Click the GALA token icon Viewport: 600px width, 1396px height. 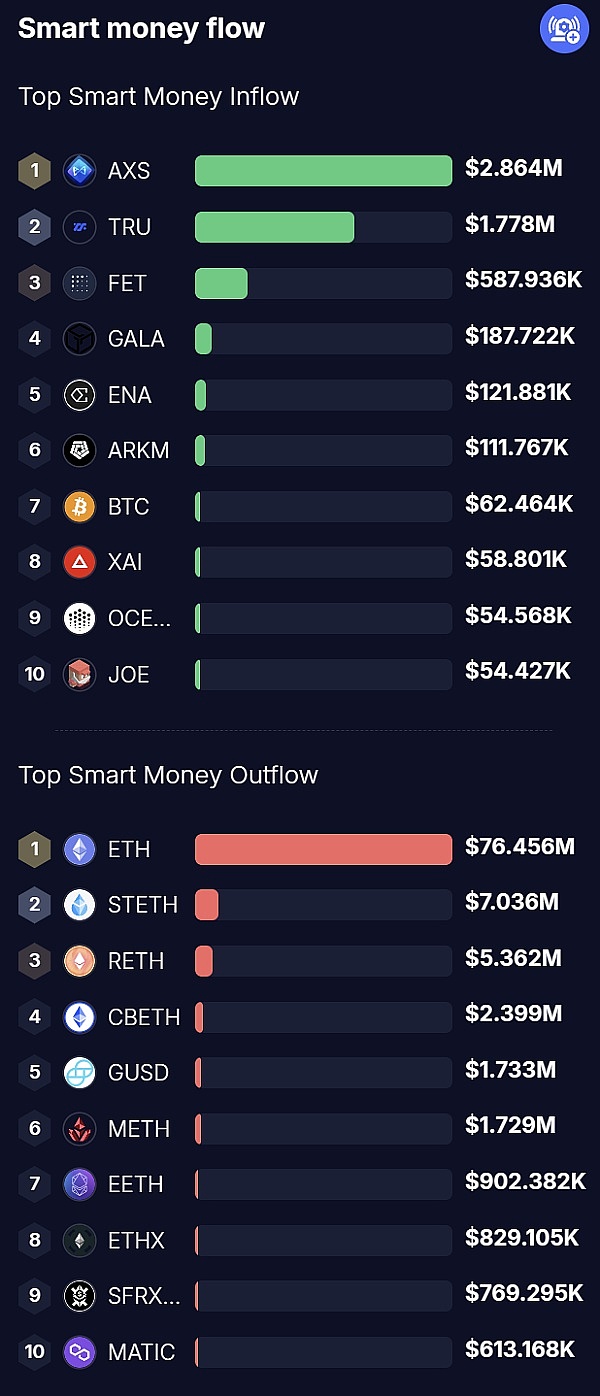coord(80,339)
